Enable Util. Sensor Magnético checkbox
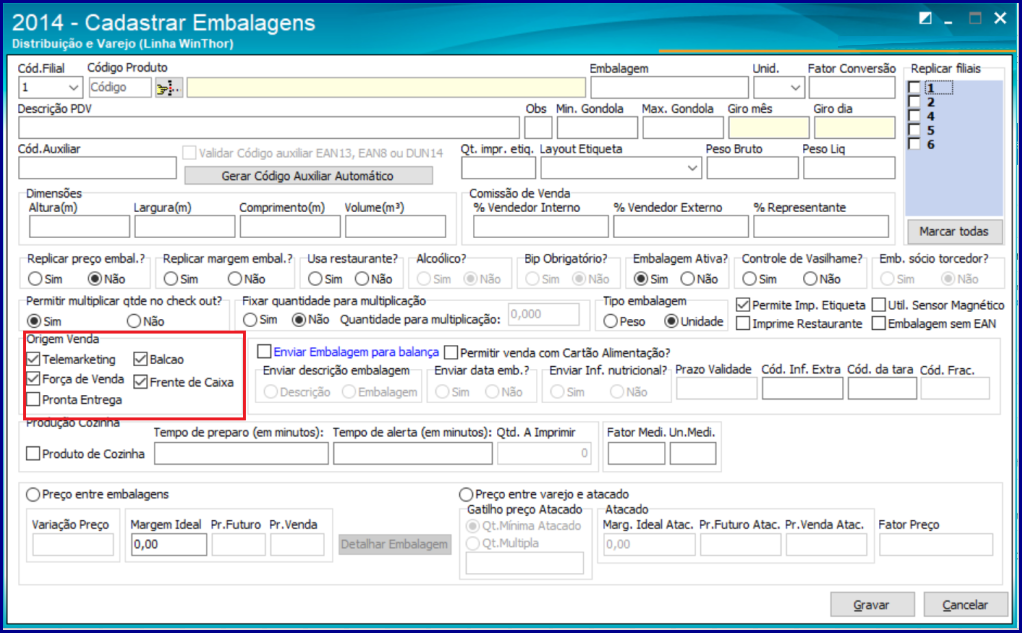The width and height of the screenshot is (1022, 633). [x=879, y=305]
